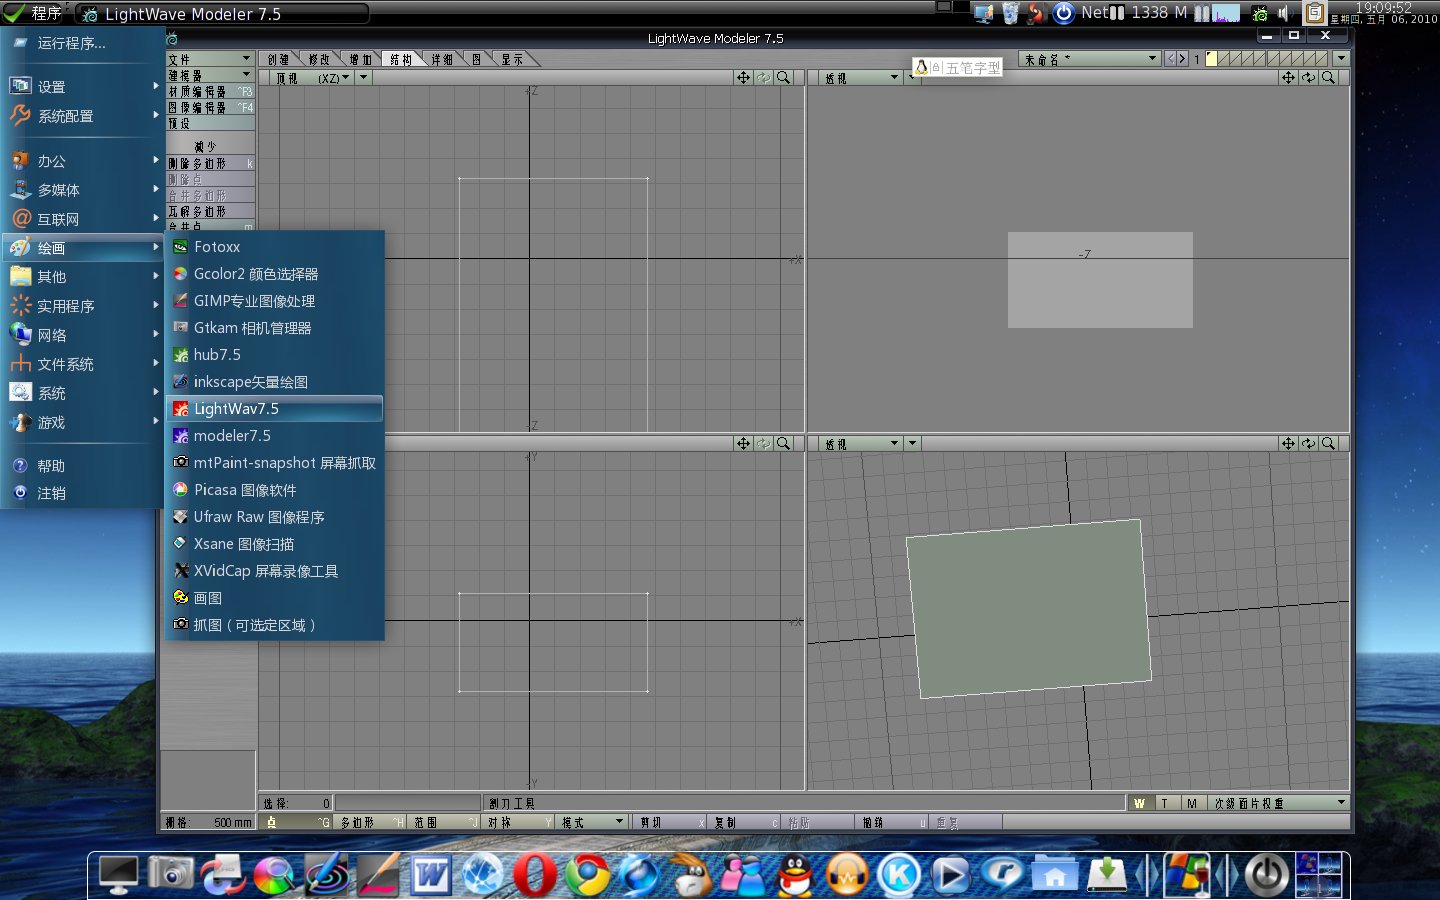The image size is (1440, 900).
Task: Switch selection mode to 多边形 (polygons)
Action: coord(371,822)
